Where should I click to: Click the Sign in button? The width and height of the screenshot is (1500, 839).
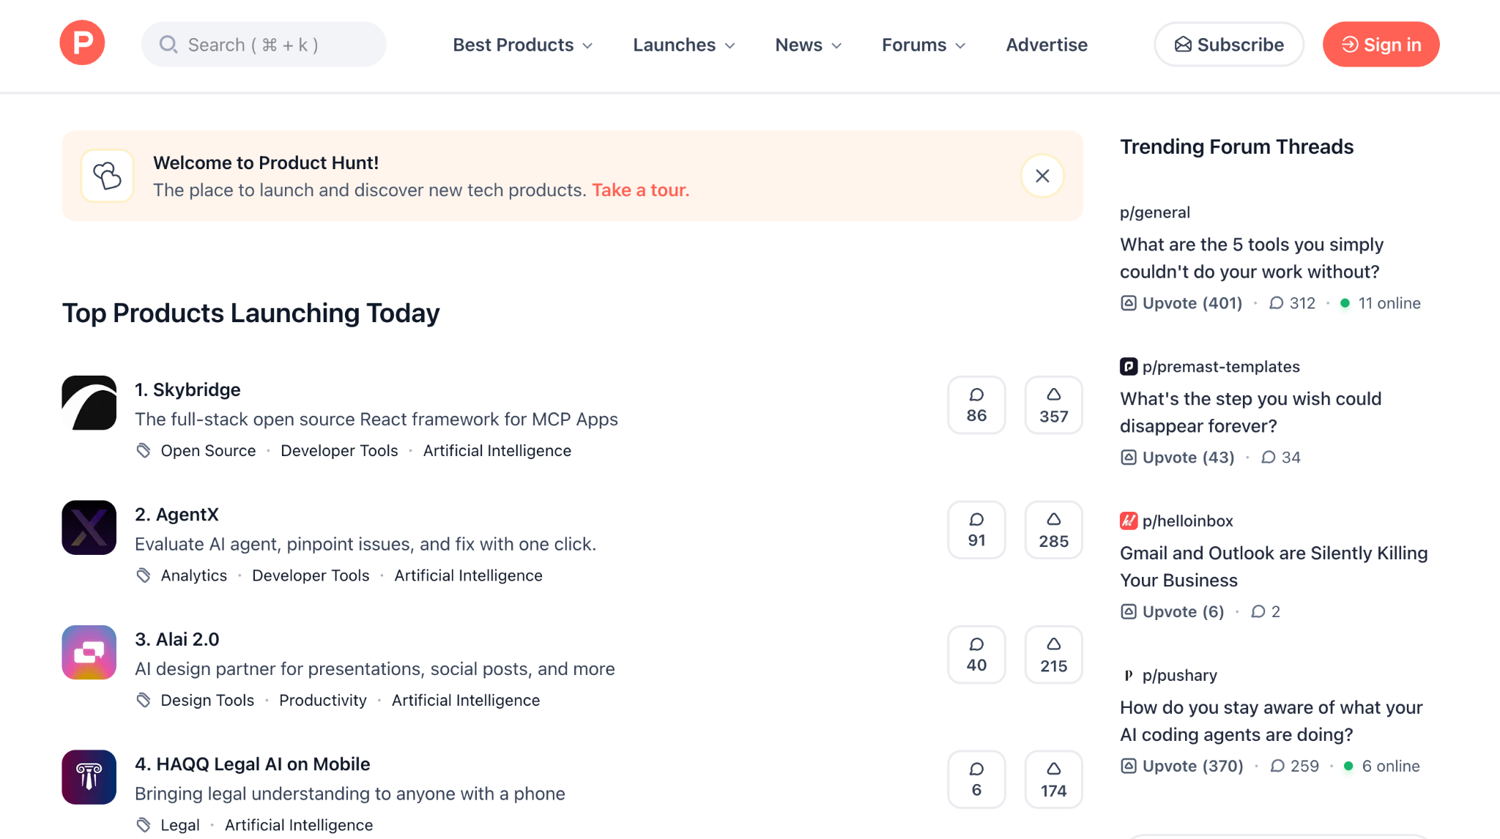coord(1380,45)
